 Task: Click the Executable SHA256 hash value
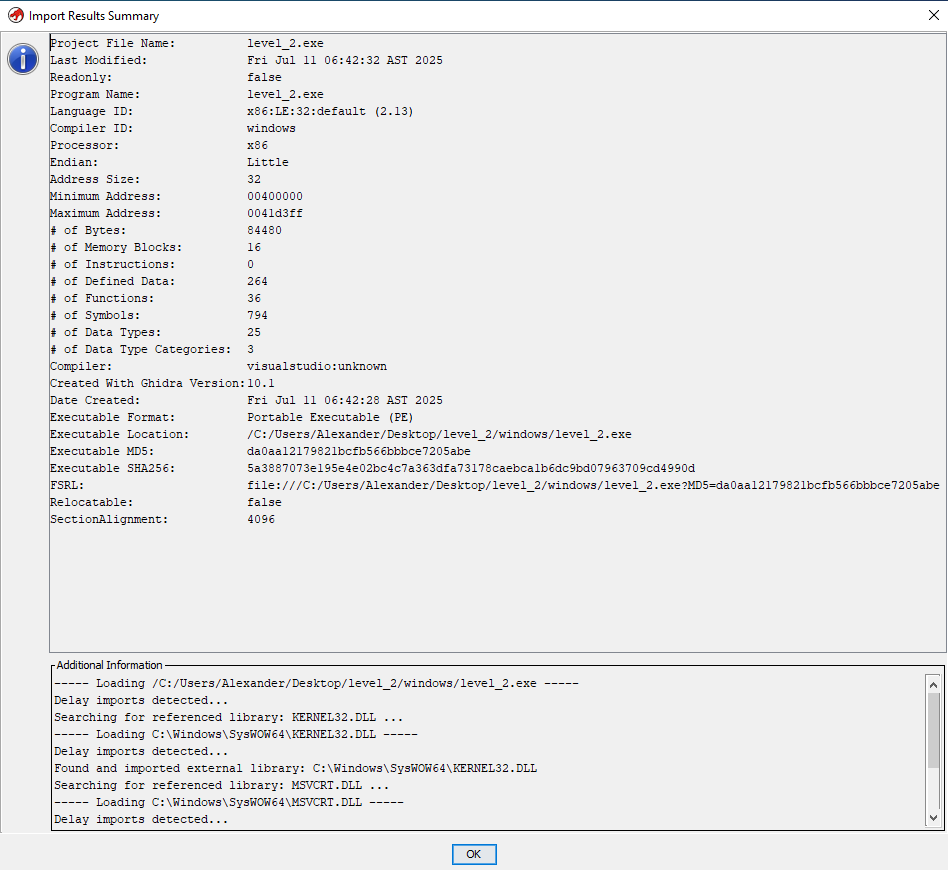coord(471,468)
